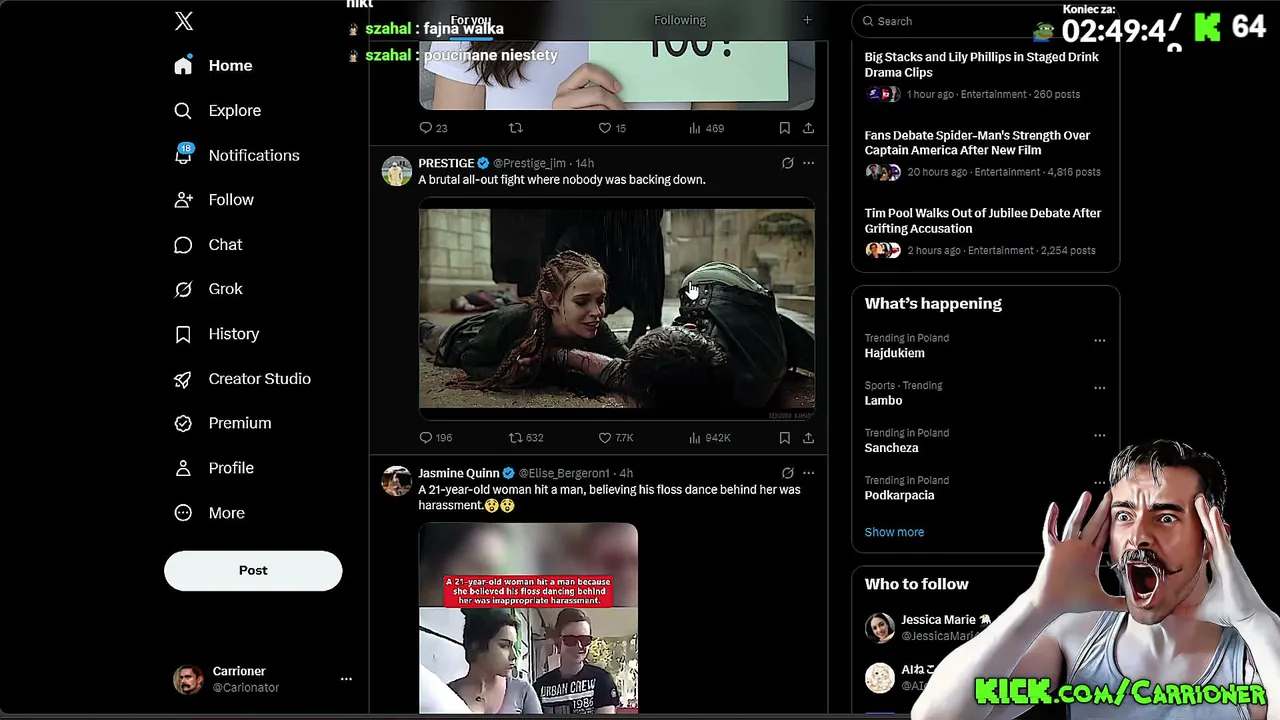Open Jasmine Quinn's profile avatar

[x=397, y=481]
